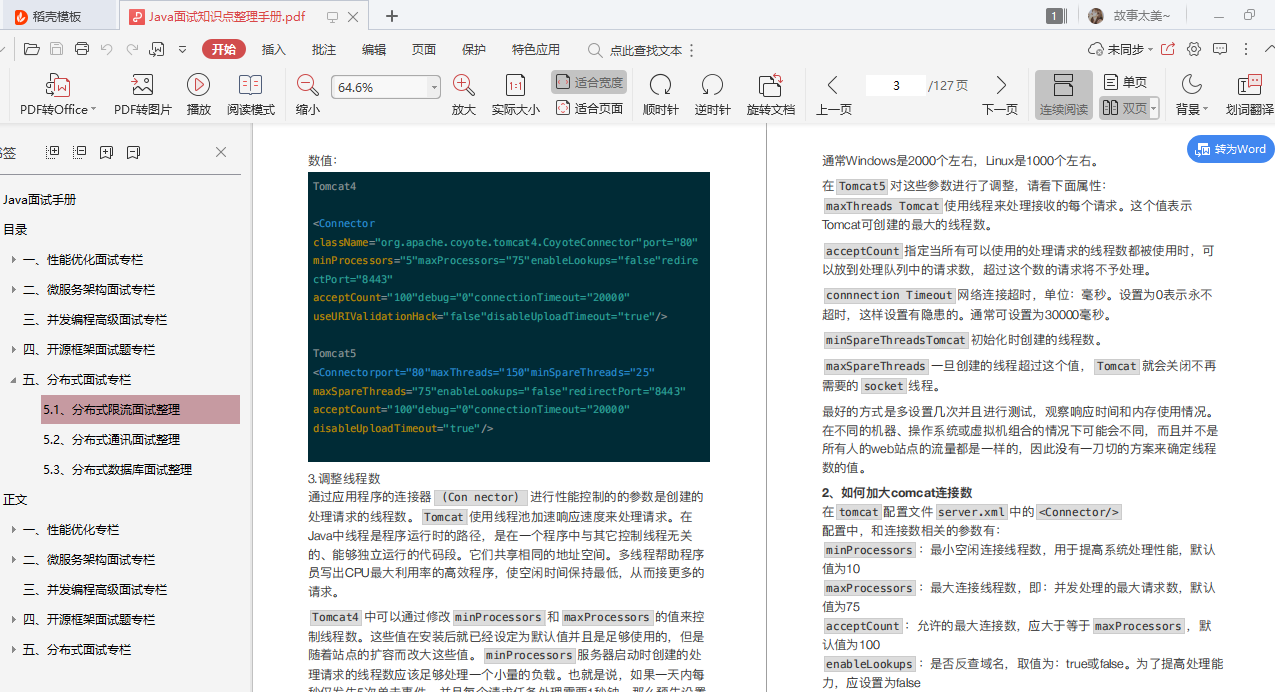
Task: Select the 批注 ribbon tab
Action: pos(324,50)
